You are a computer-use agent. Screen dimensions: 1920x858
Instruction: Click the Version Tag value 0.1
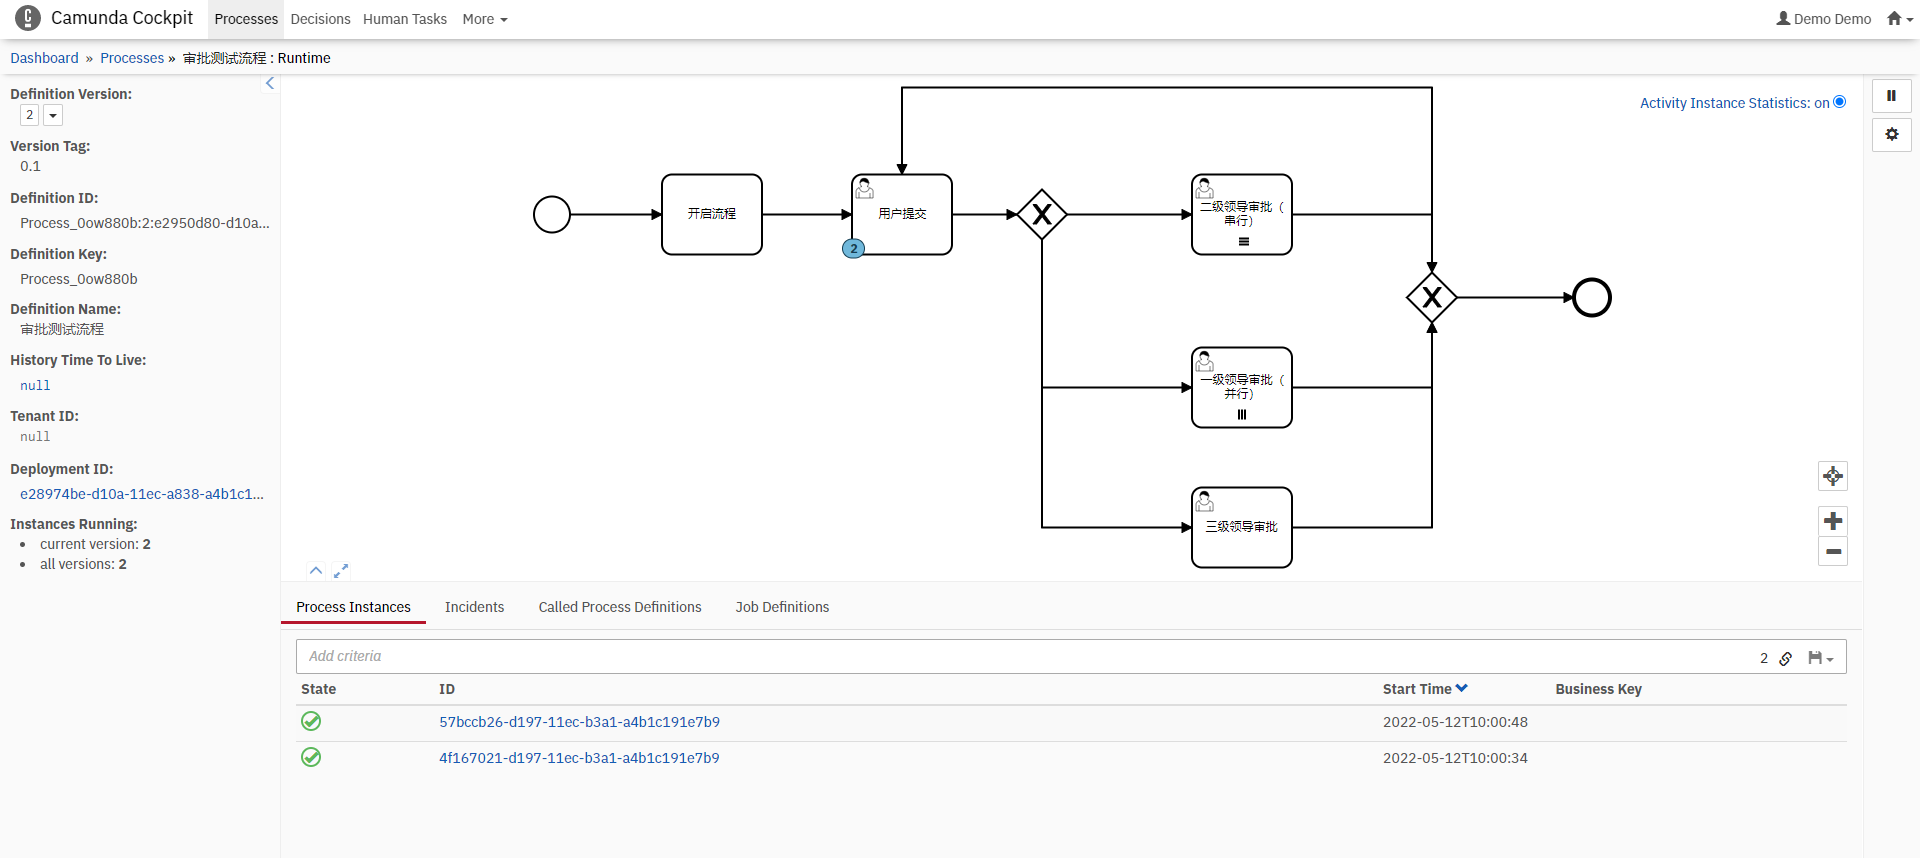pyautogui.click(x=30, y=166)
